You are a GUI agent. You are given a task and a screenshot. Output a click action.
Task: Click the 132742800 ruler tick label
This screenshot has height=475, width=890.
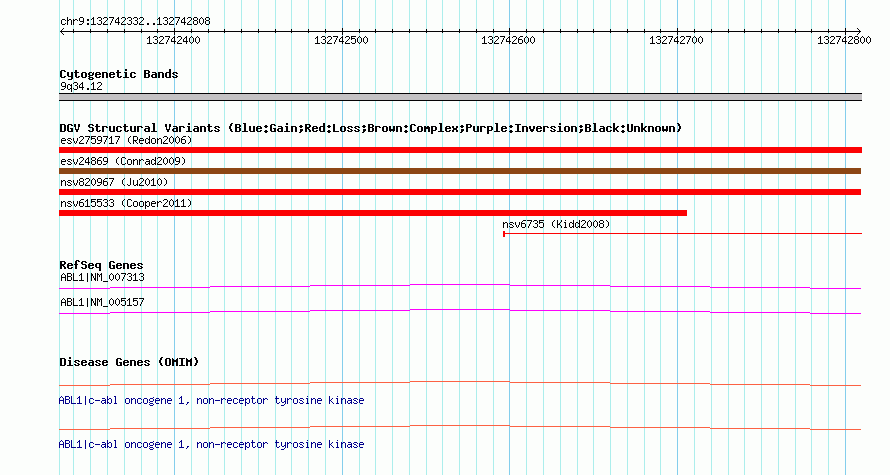(x=844, y=40)
